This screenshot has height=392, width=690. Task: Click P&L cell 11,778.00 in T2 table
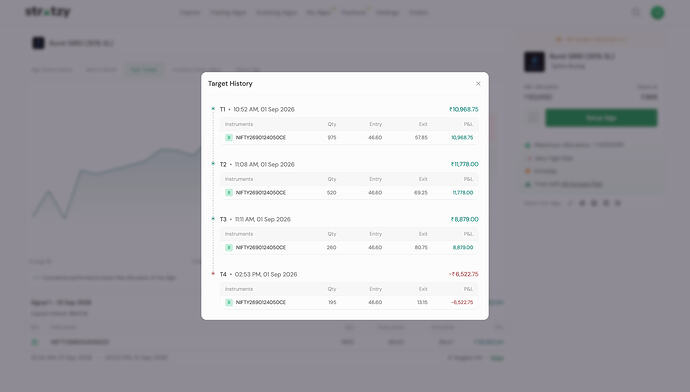(x=463, y=193)
